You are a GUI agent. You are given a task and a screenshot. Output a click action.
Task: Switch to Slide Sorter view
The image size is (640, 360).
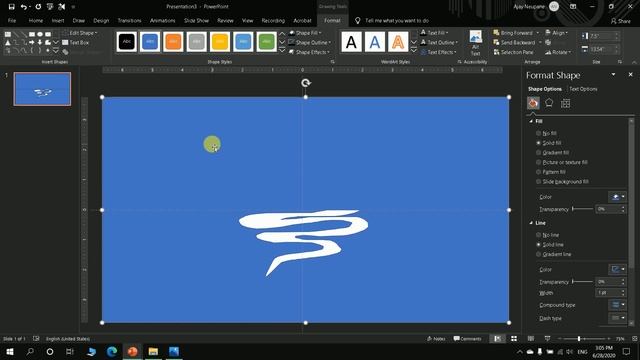[514, 339]
